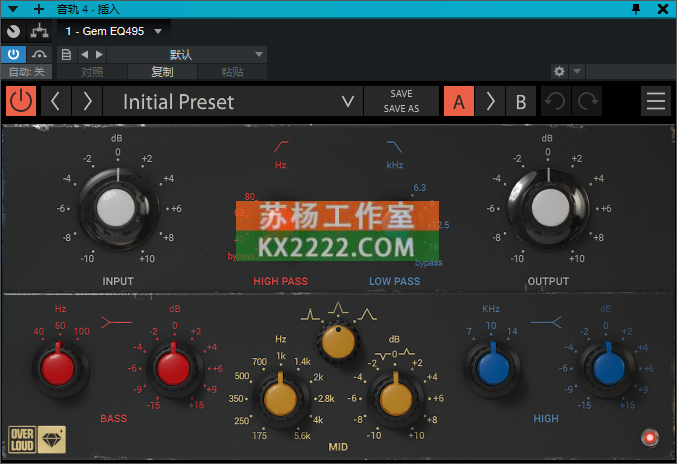The image size is (677, 464).
Task: Click the HIGH frequency blue knob
Action: (x=493, y=368)
